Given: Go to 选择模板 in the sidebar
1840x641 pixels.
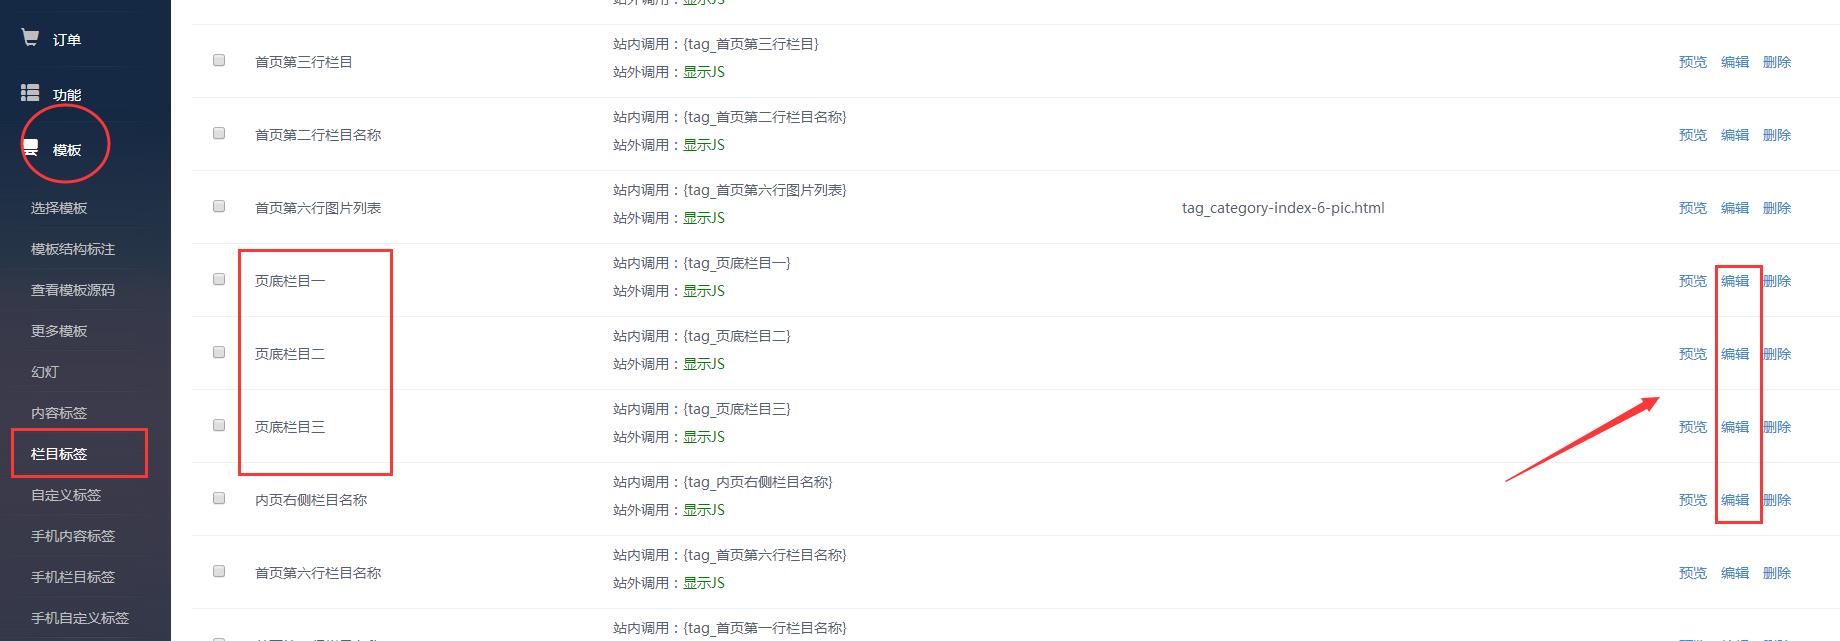Looking at the screenshot, I should pos(59,208).
